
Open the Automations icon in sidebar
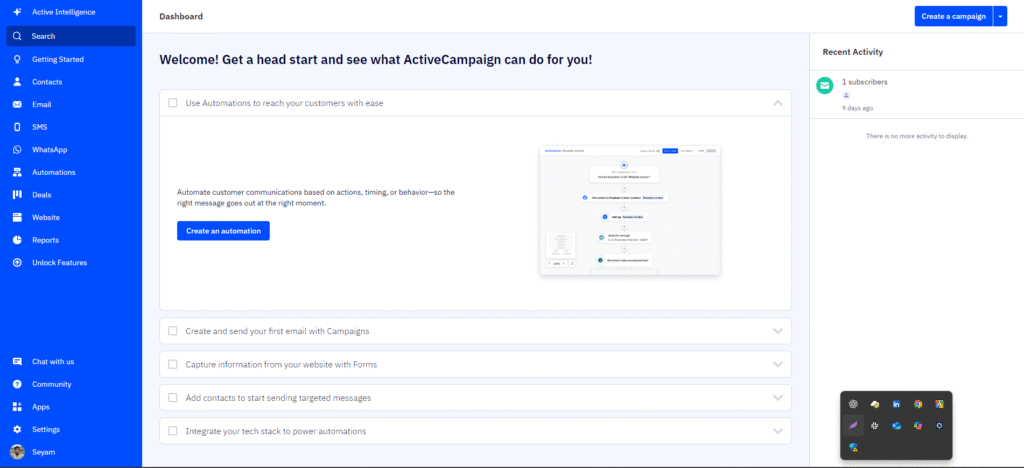(18, 172)
